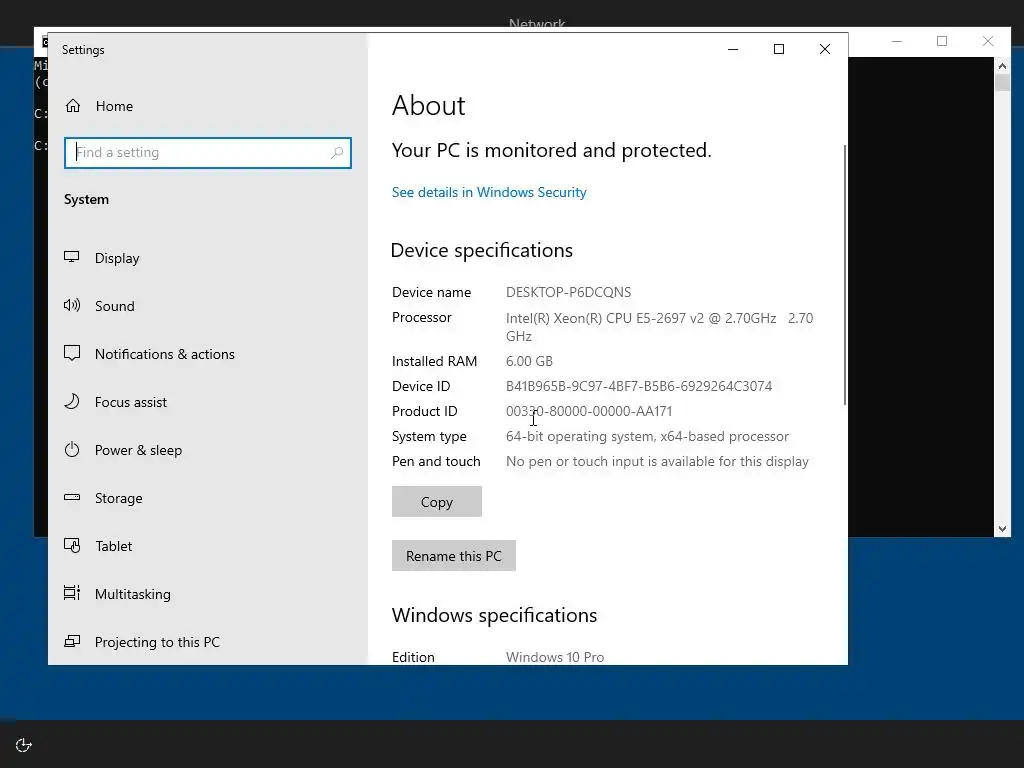
Task: Open the Sound settings
Action: (114, 306)
